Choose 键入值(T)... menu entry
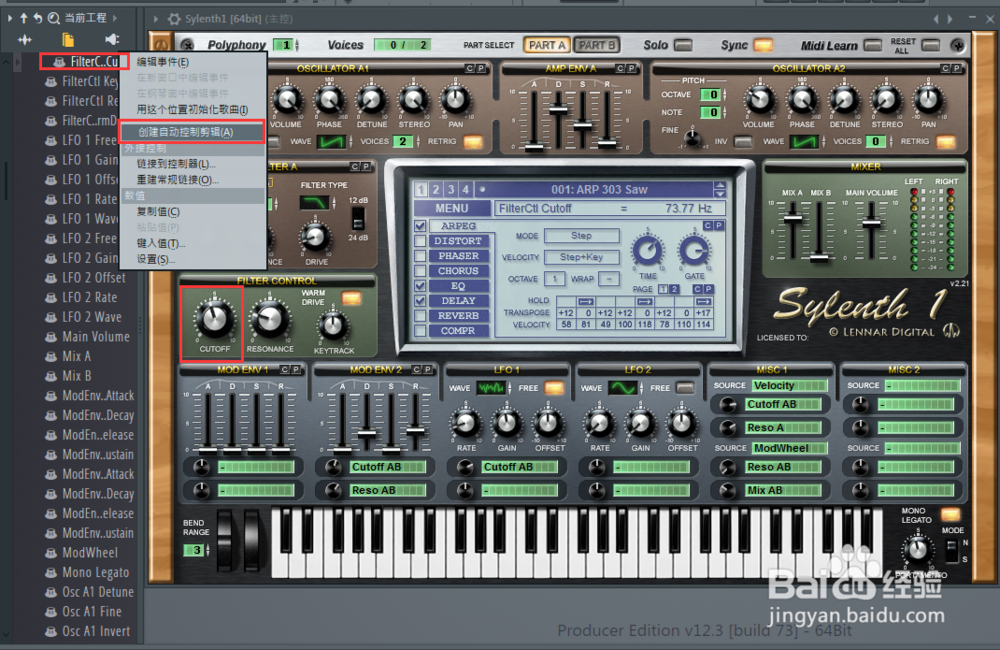This screenshot has height=650, width=1000. point(193,244)
